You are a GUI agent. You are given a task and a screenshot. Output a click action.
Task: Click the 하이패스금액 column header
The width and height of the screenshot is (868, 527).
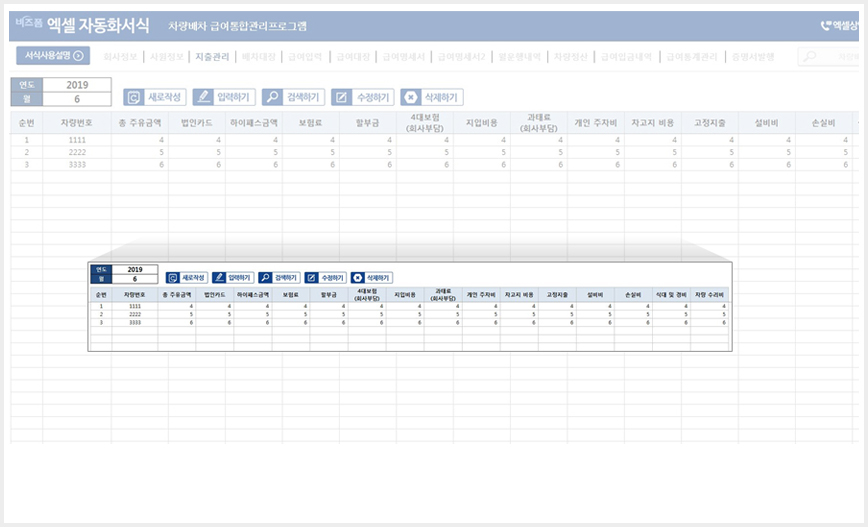click(x=254, y=123)
